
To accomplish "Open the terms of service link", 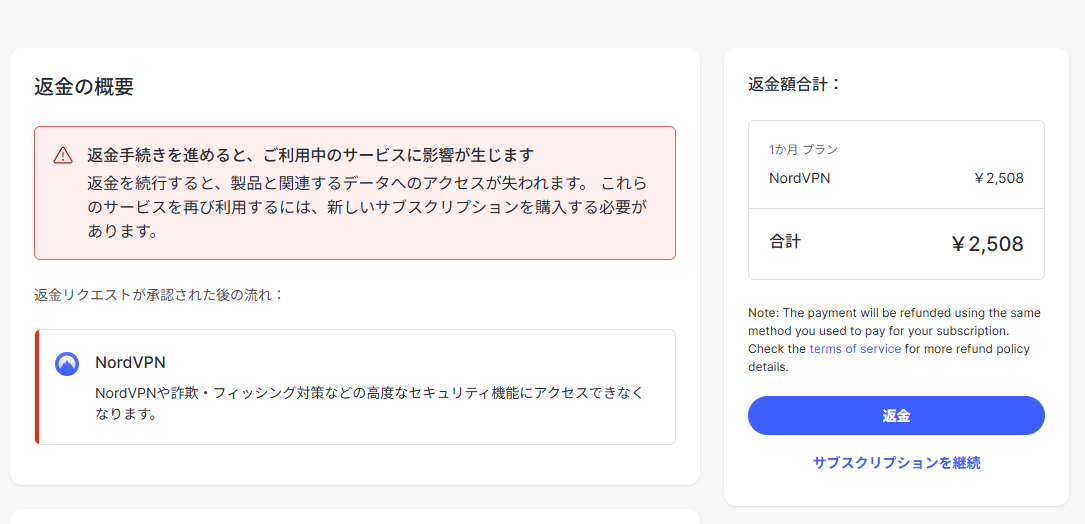I will pos(855,349).
